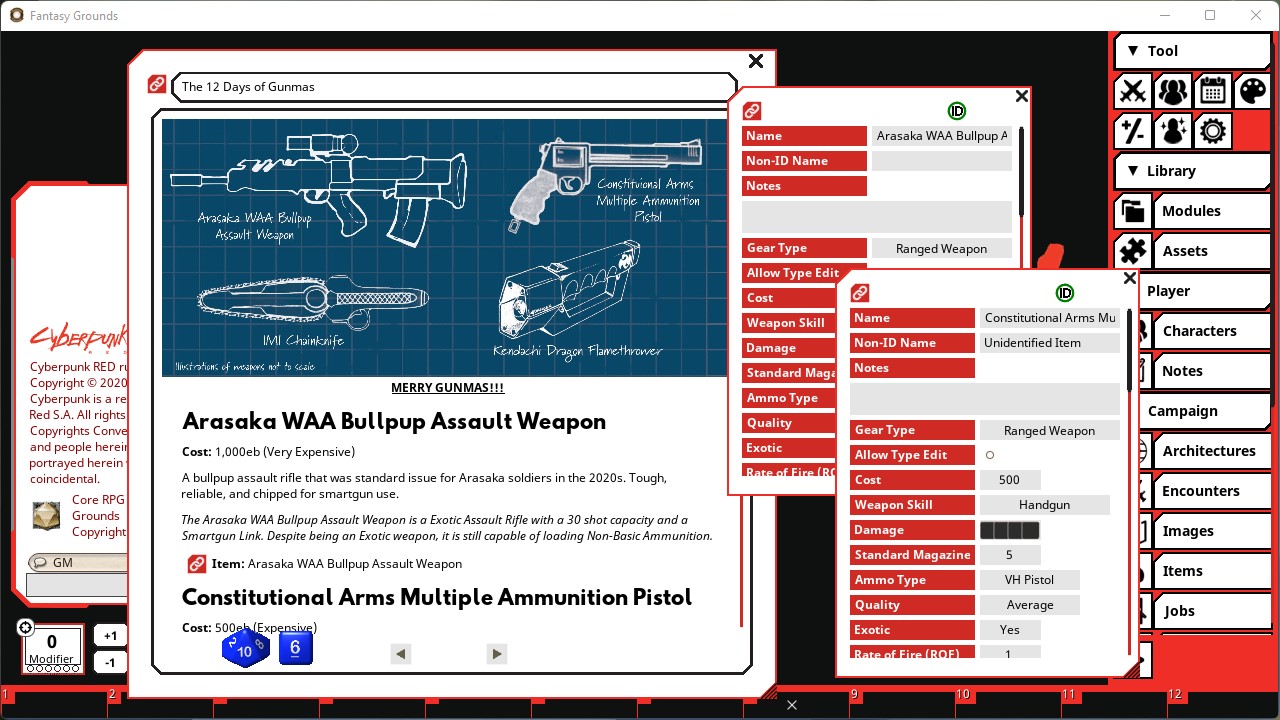Open the Assets library button
The height and width of the screenshot is (720, 1280).
point(1212,251)
